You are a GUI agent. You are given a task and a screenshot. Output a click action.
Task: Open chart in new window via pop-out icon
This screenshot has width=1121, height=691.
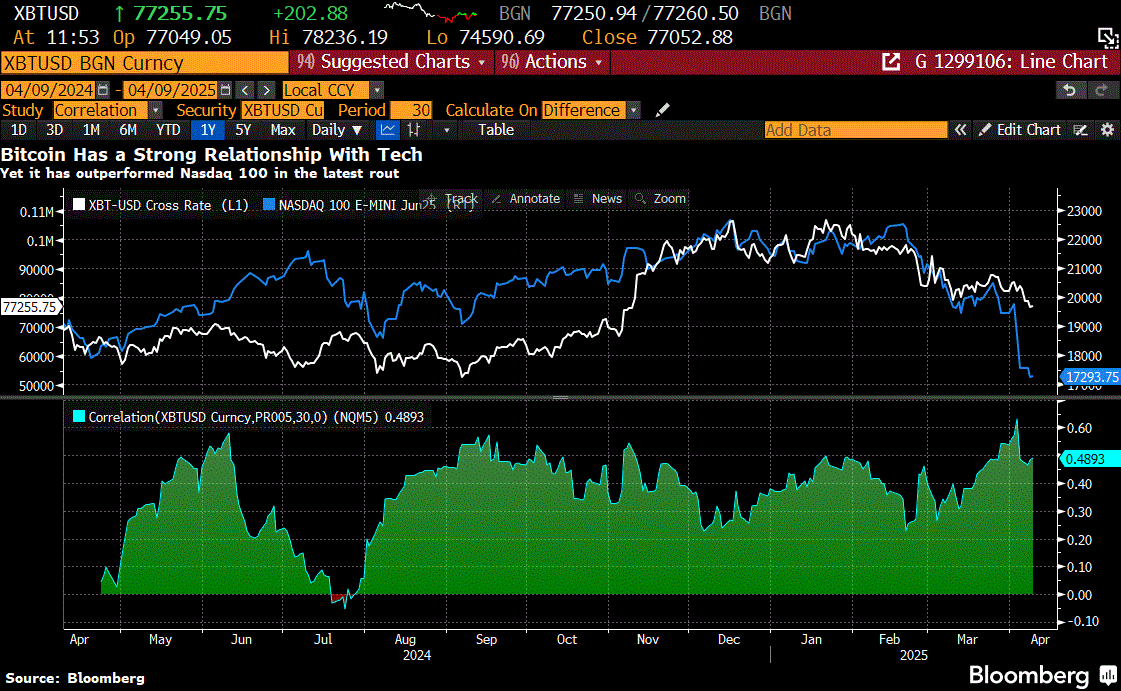coord(891,62)
